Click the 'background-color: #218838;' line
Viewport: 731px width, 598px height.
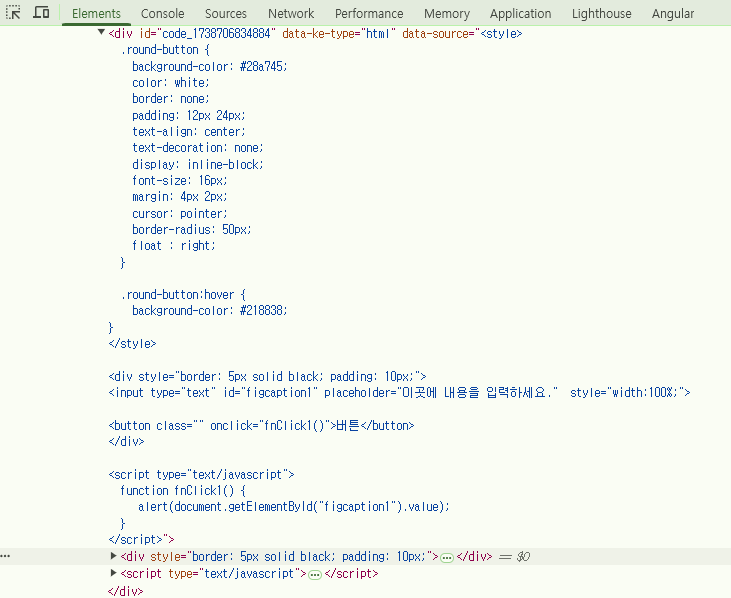click(210, 310)
